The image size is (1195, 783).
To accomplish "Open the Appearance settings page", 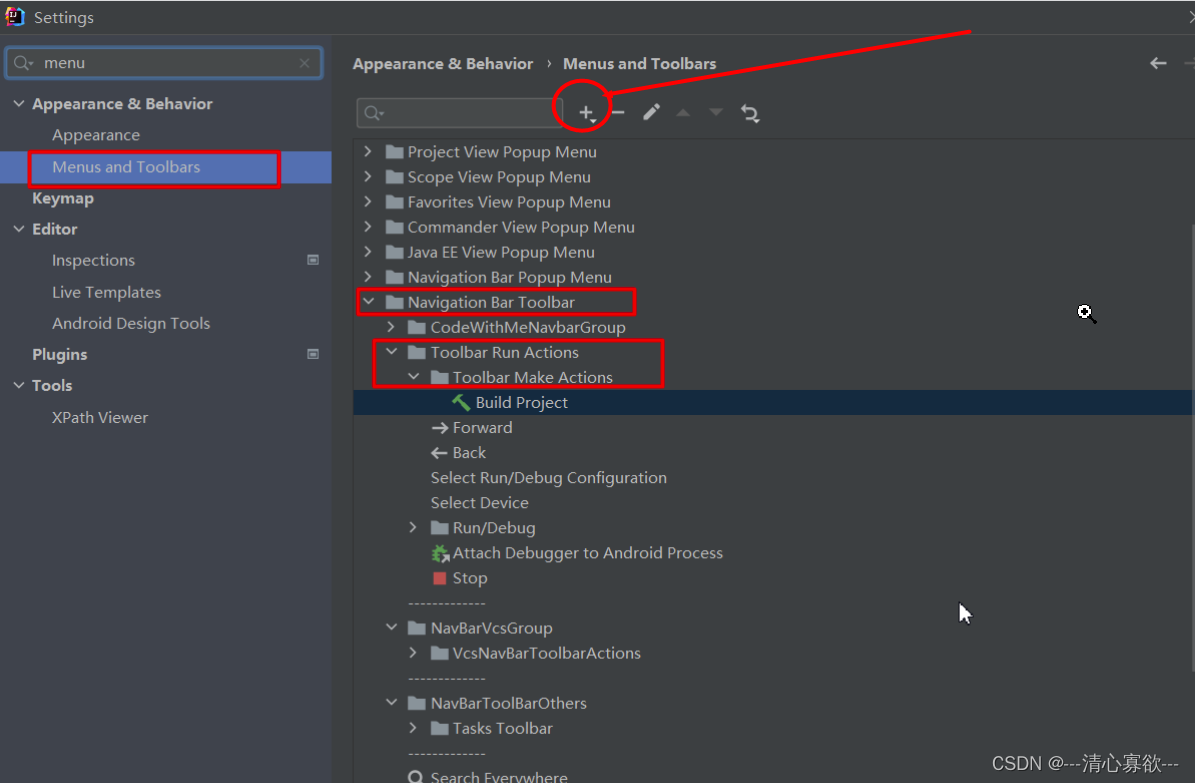I will click(96, 135).
